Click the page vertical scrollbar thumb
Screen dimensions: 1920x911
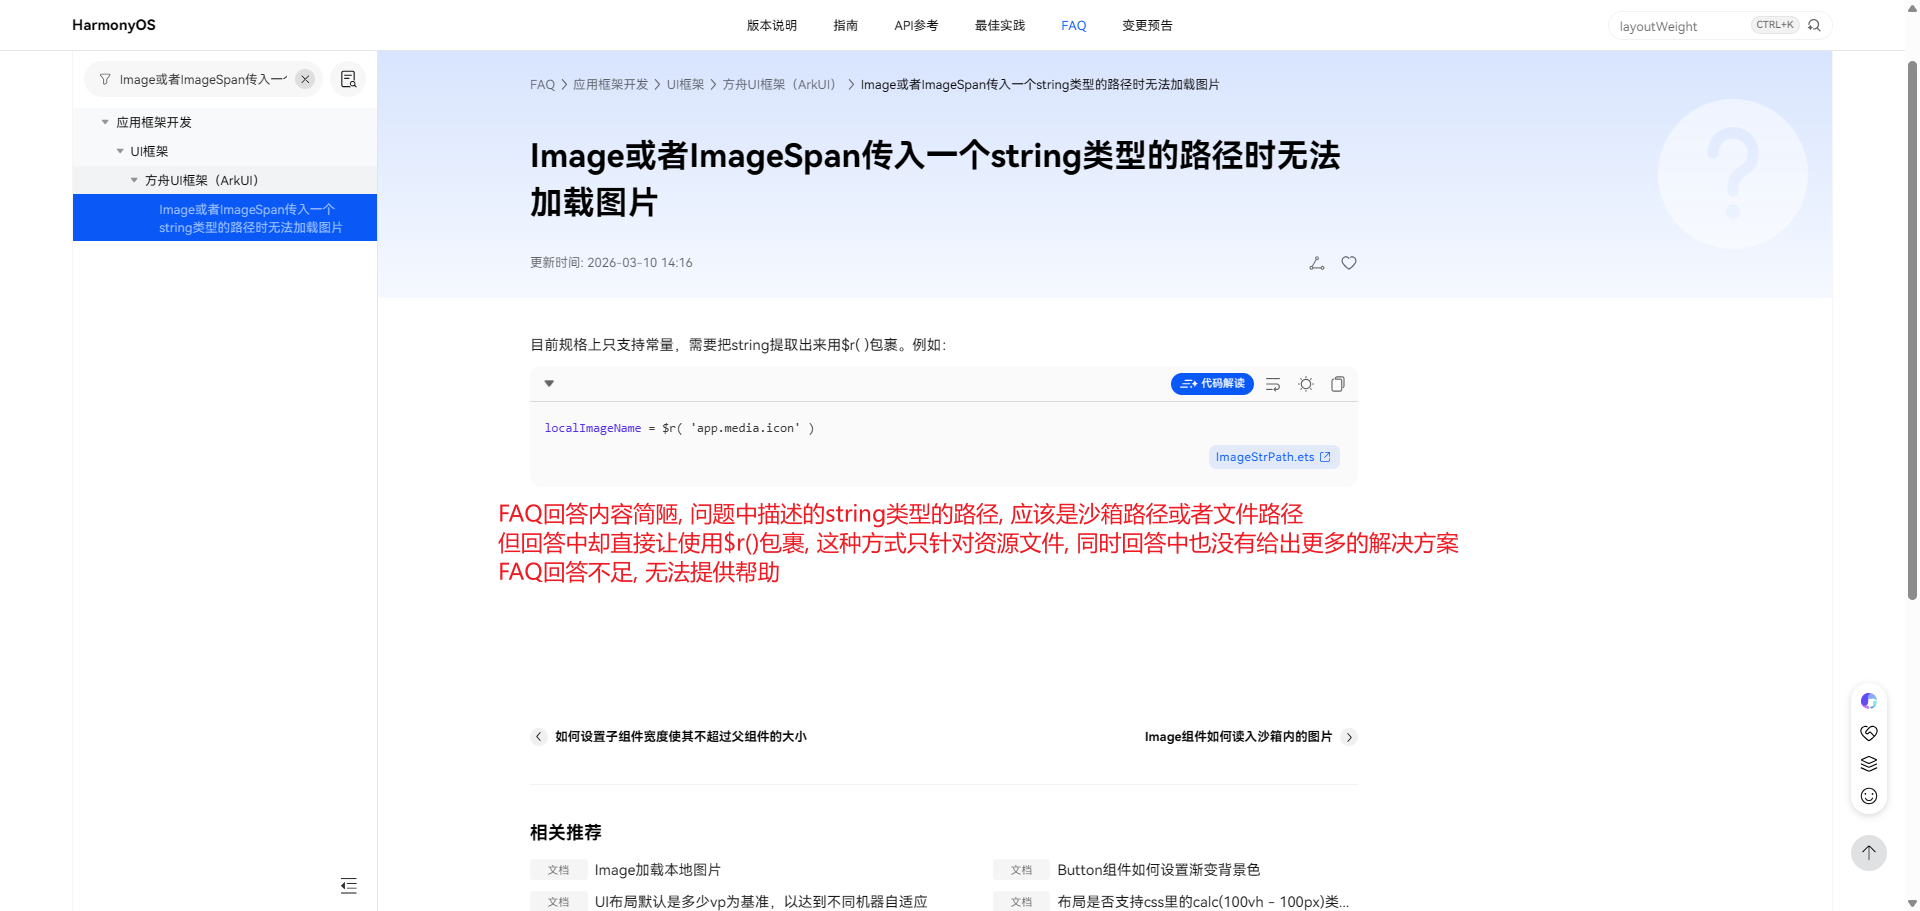tap(1912, 330)
